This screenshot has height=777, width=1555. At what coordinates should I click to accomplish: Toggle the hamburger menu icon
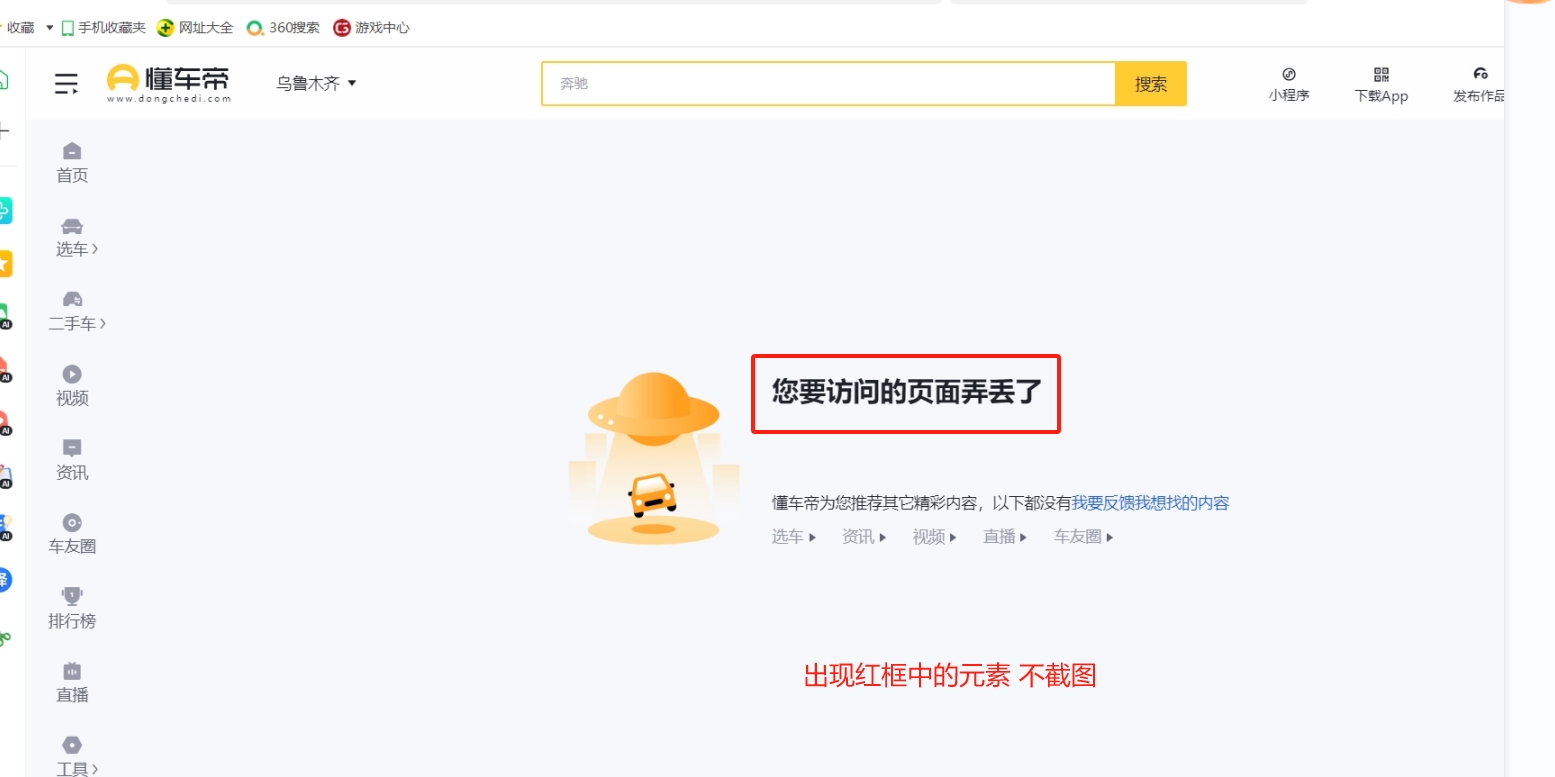(66, 84)
